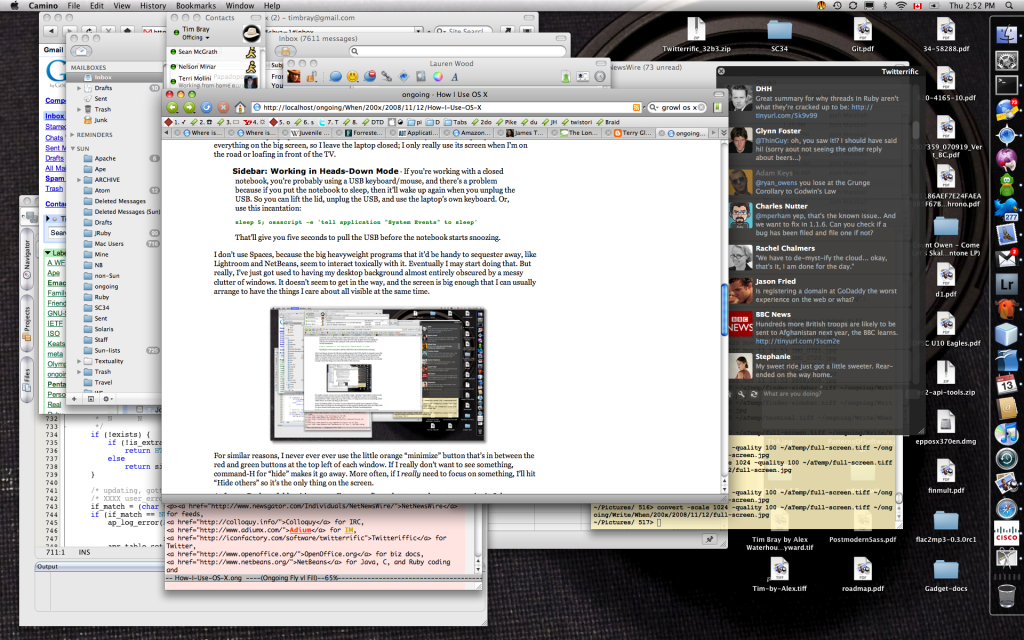Open the Trash in the Dock

pyautogui.click(x=1007, y=595)
